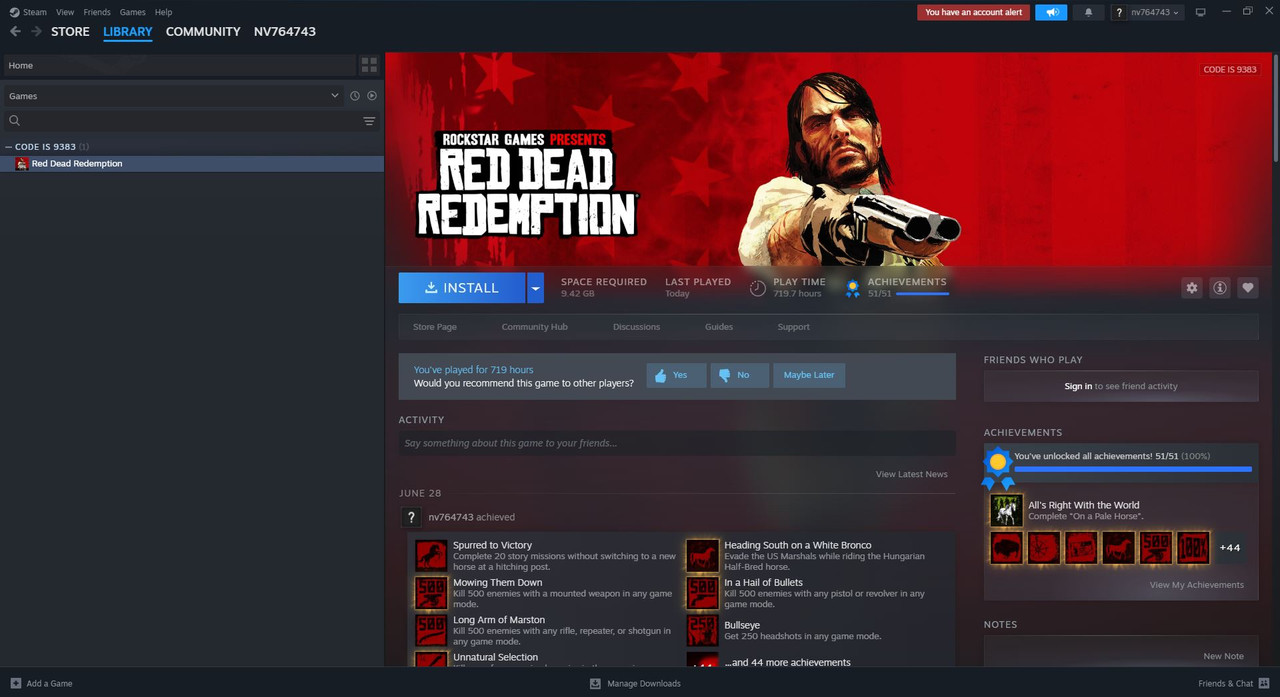Viewport: 1280px width, 697px height.
Task: Click the 51/51 achievements progress bar
Action: [x=1133, y=468]
